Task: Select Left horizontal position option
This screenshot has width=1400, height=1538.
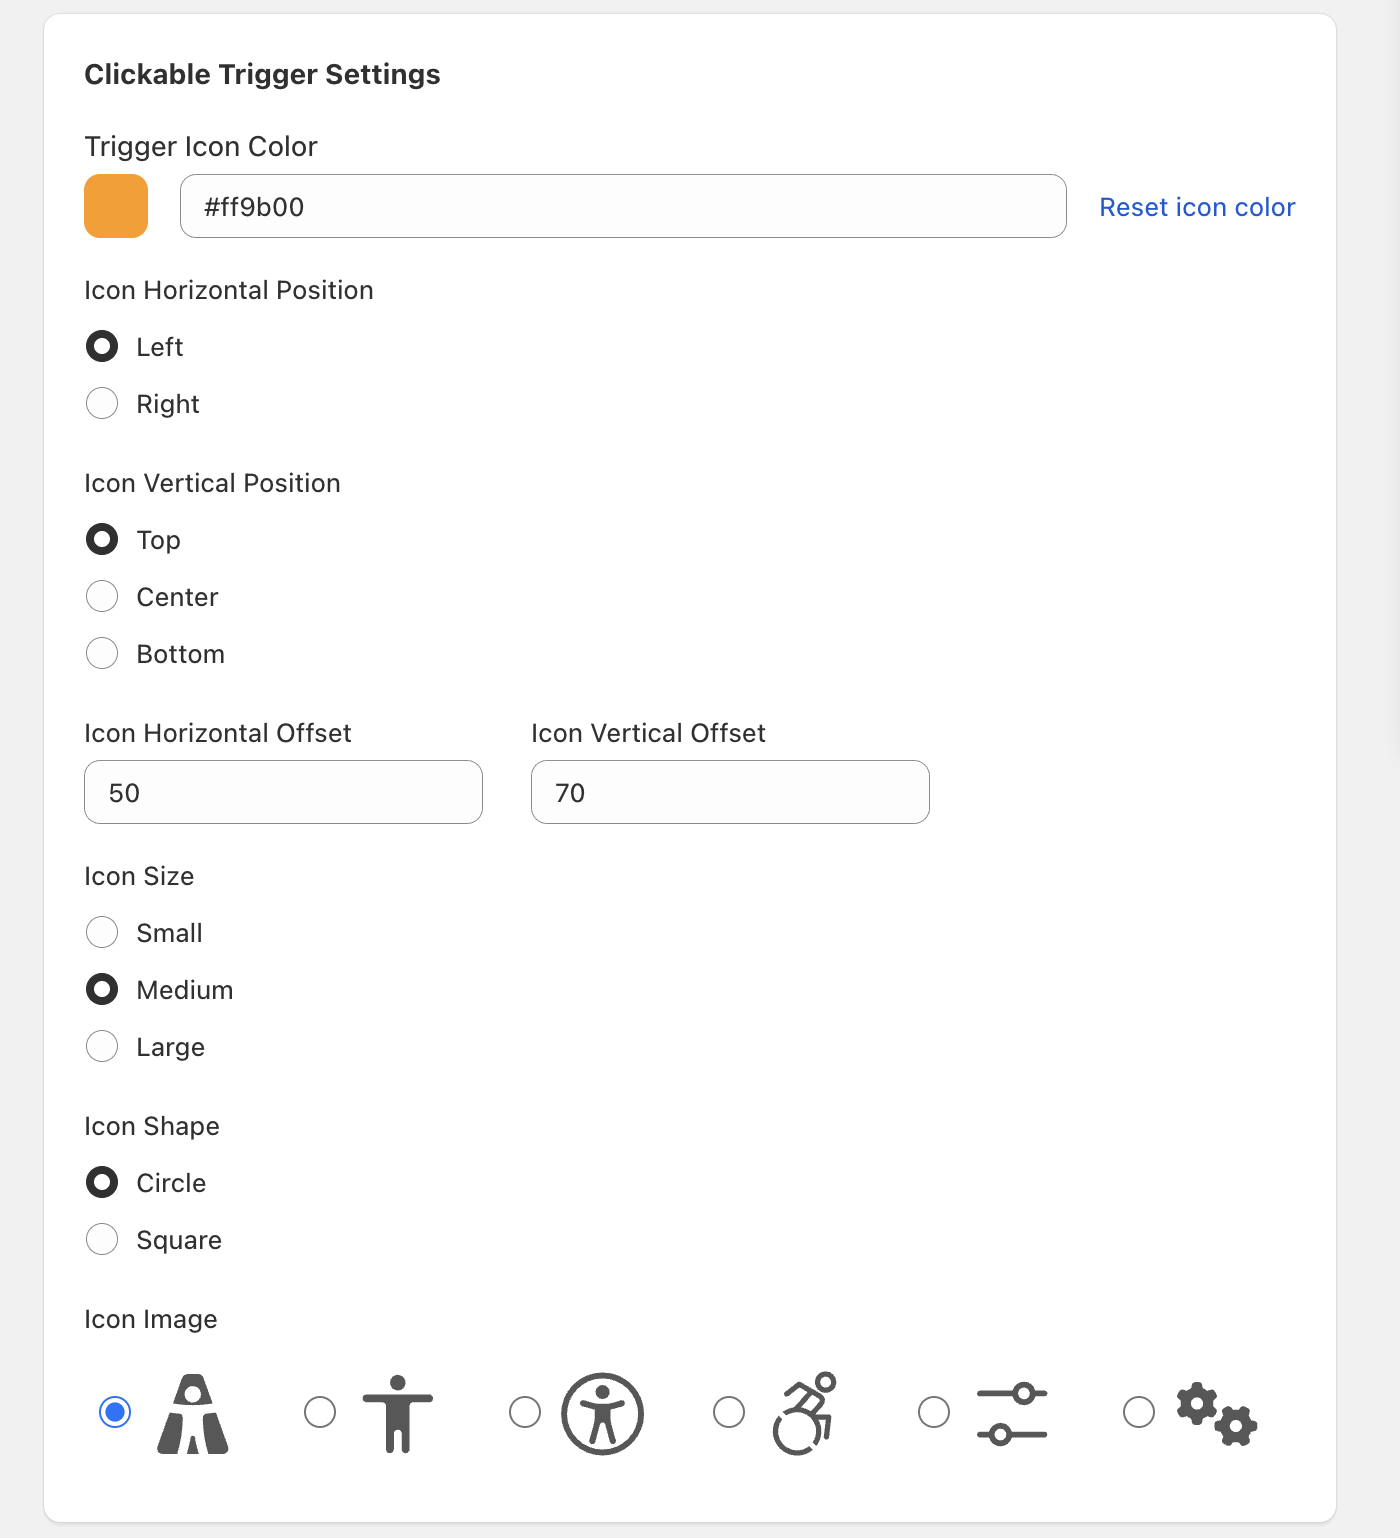Action: (102, 347)
